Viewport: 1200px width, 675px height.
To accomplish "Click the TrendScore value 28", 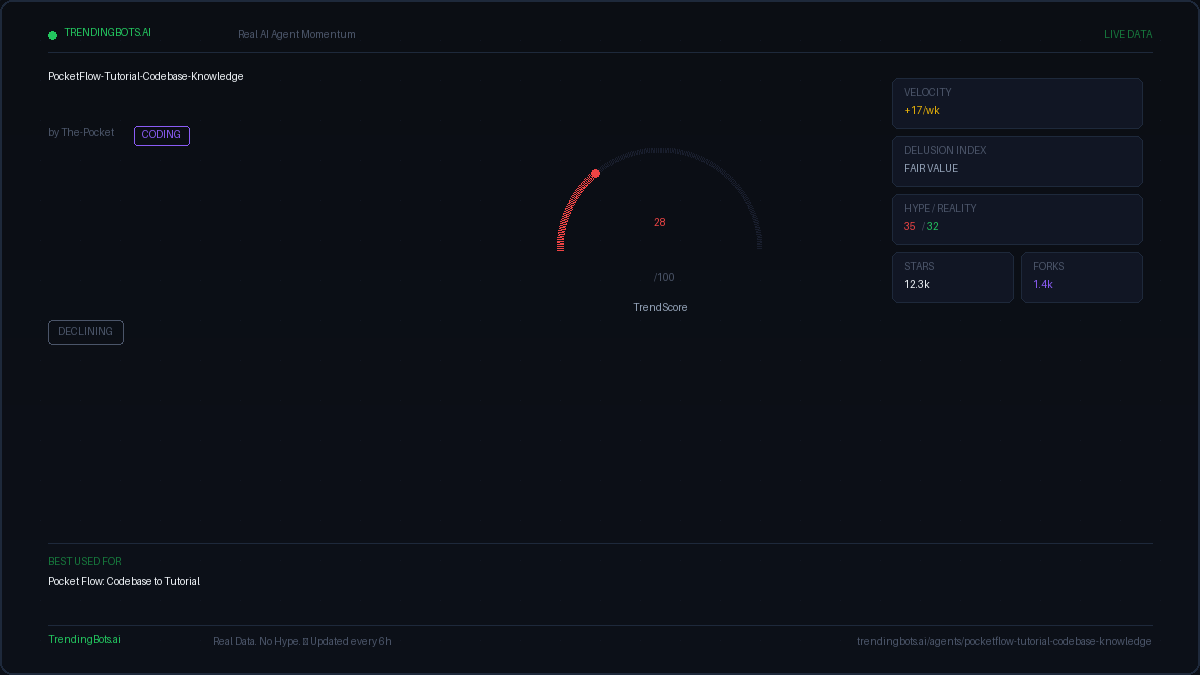I will 660,222.
